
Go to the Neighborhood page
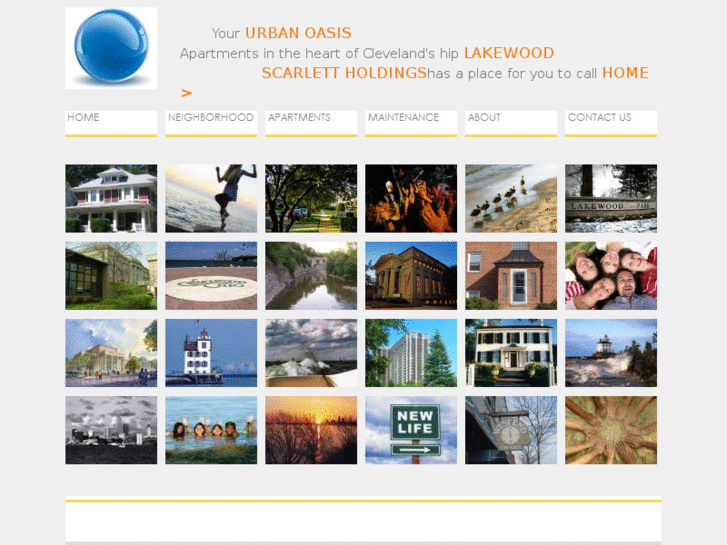pos(210,118)
